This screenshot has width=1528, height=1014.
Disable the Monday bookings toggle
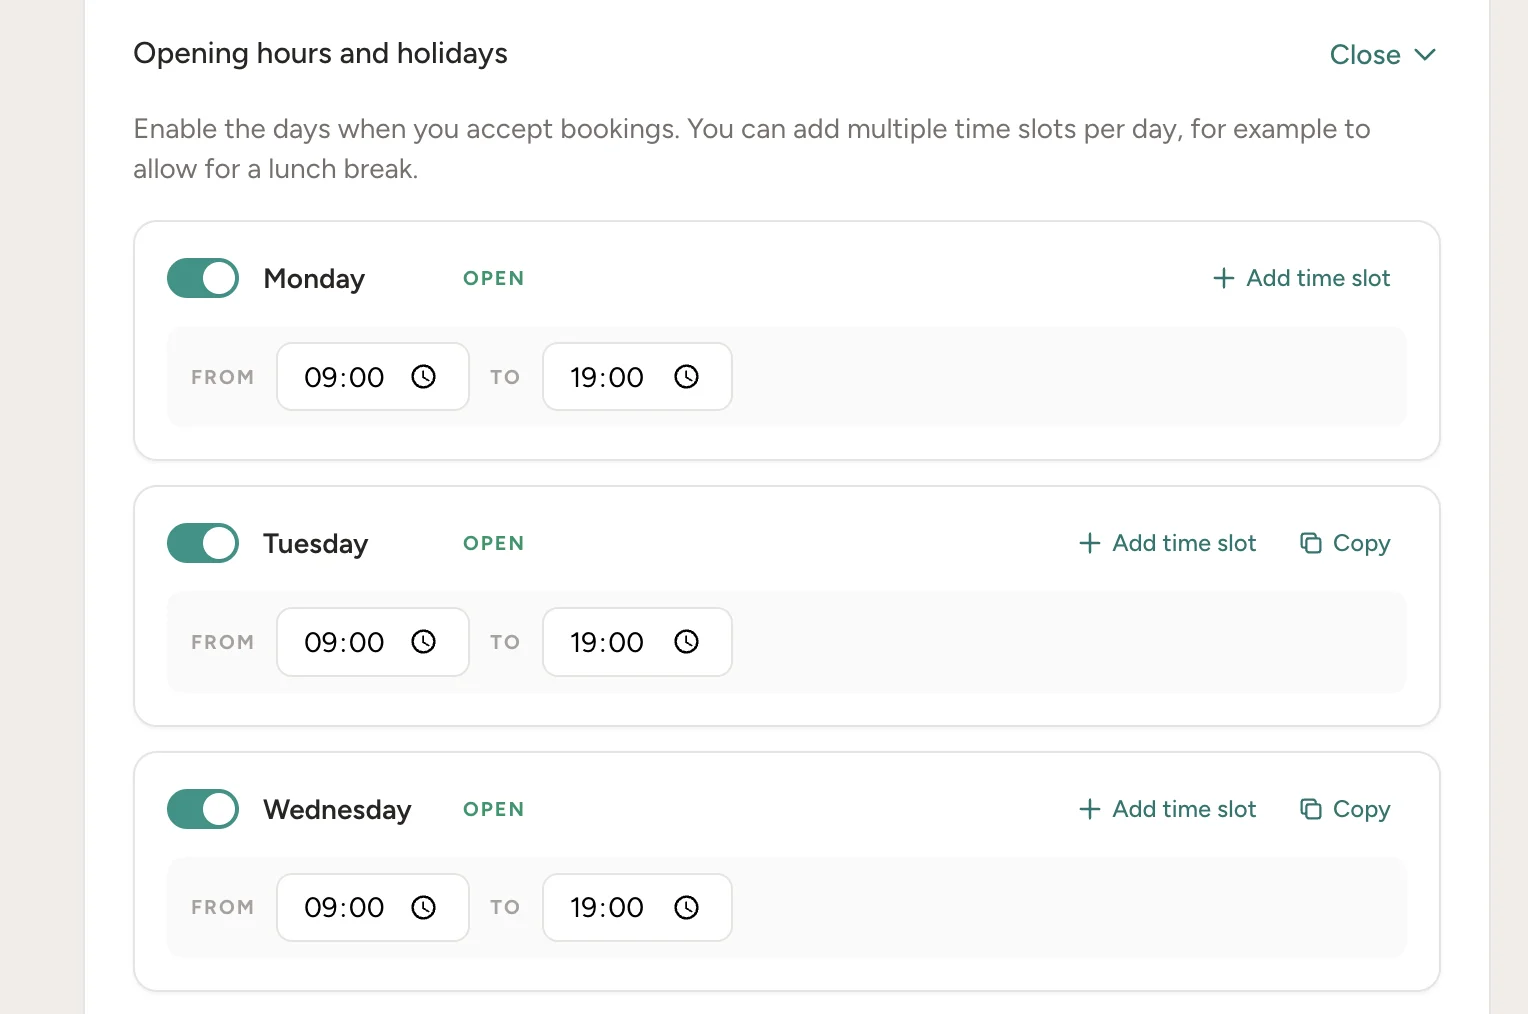click(x=203, y=278)
